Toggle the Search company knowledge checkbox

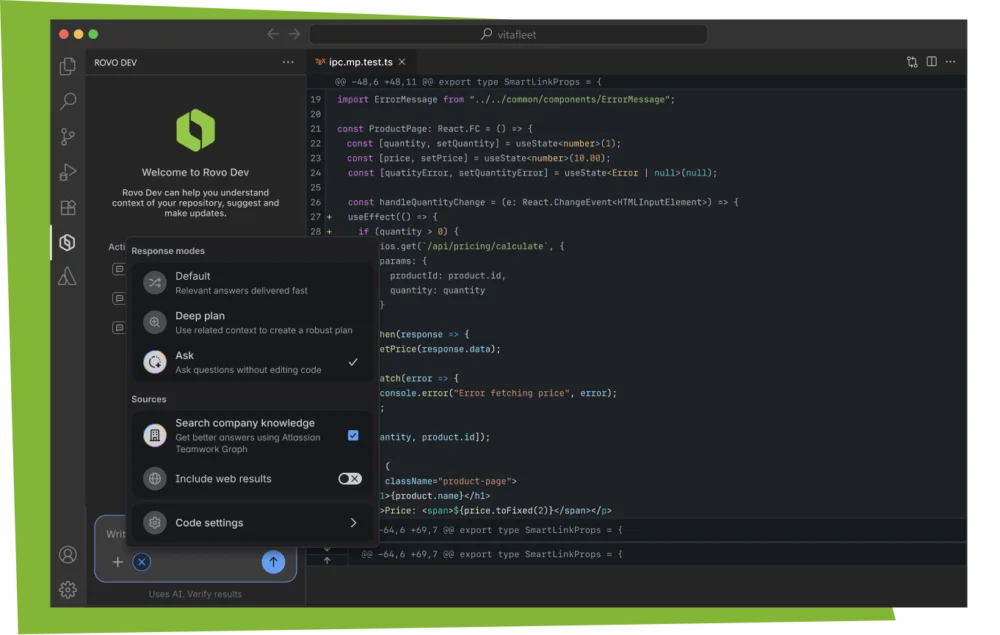click(x=353, y=435)
